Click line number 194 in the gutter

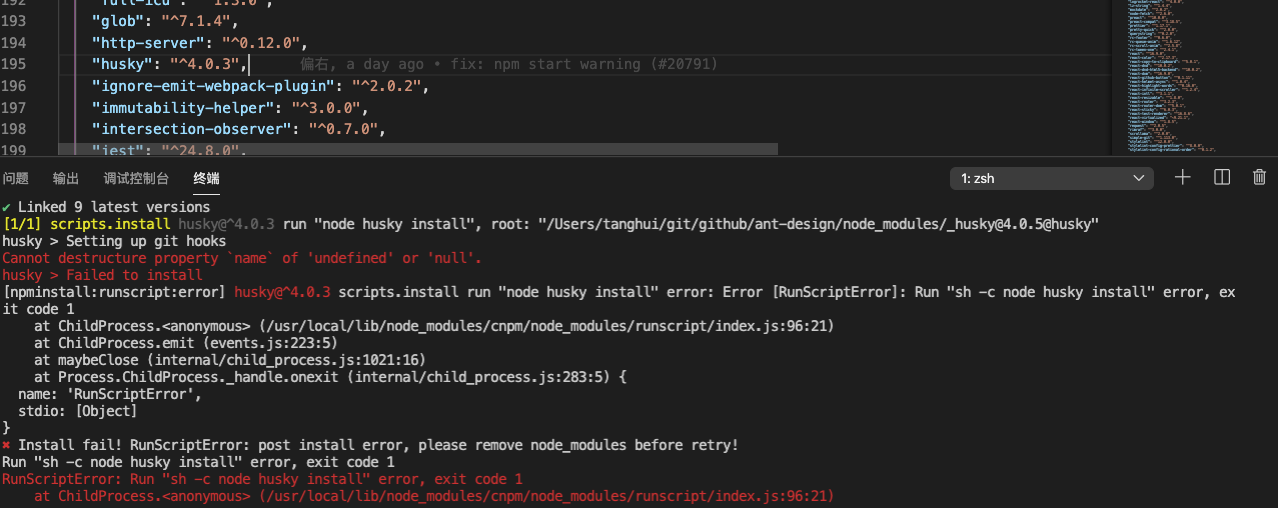click(14, 42)
